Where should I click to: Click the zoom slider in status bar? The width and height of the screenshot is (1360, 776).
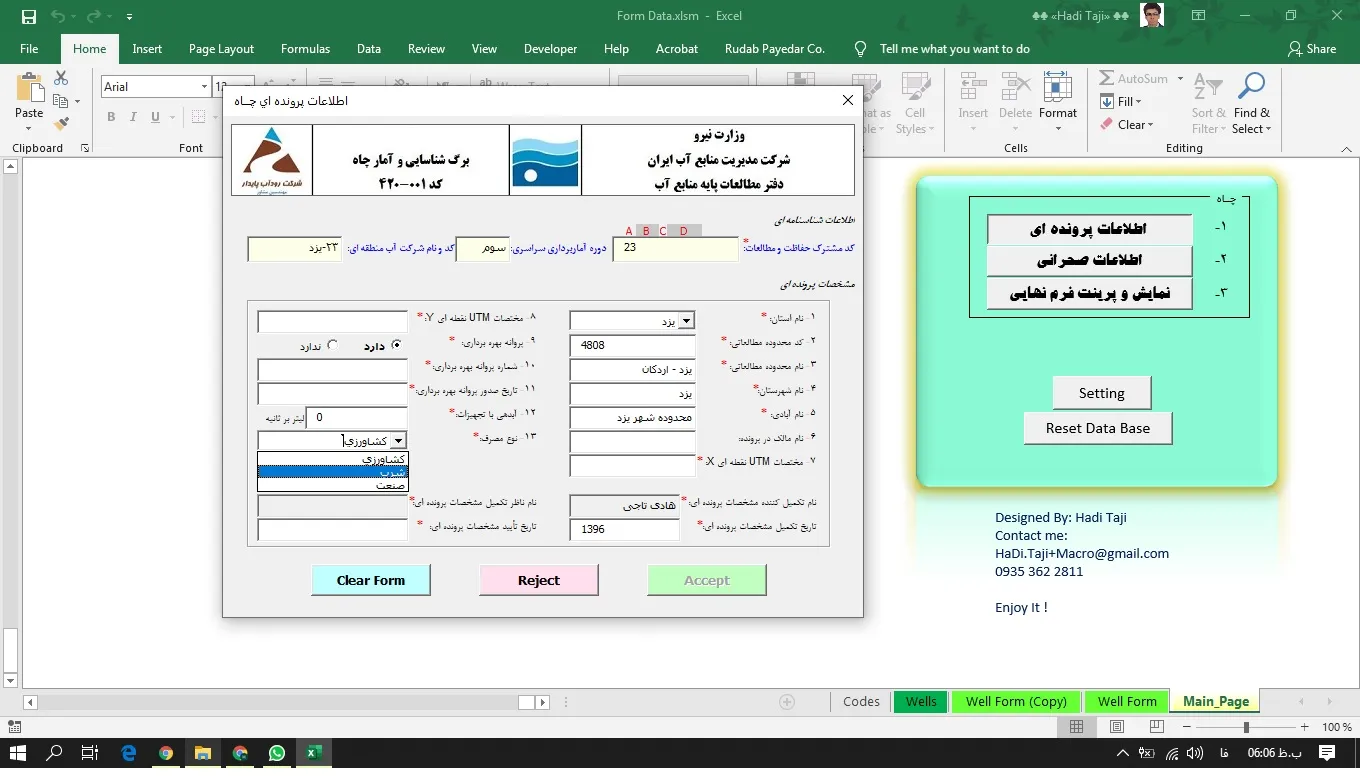tap(1246, 727)
